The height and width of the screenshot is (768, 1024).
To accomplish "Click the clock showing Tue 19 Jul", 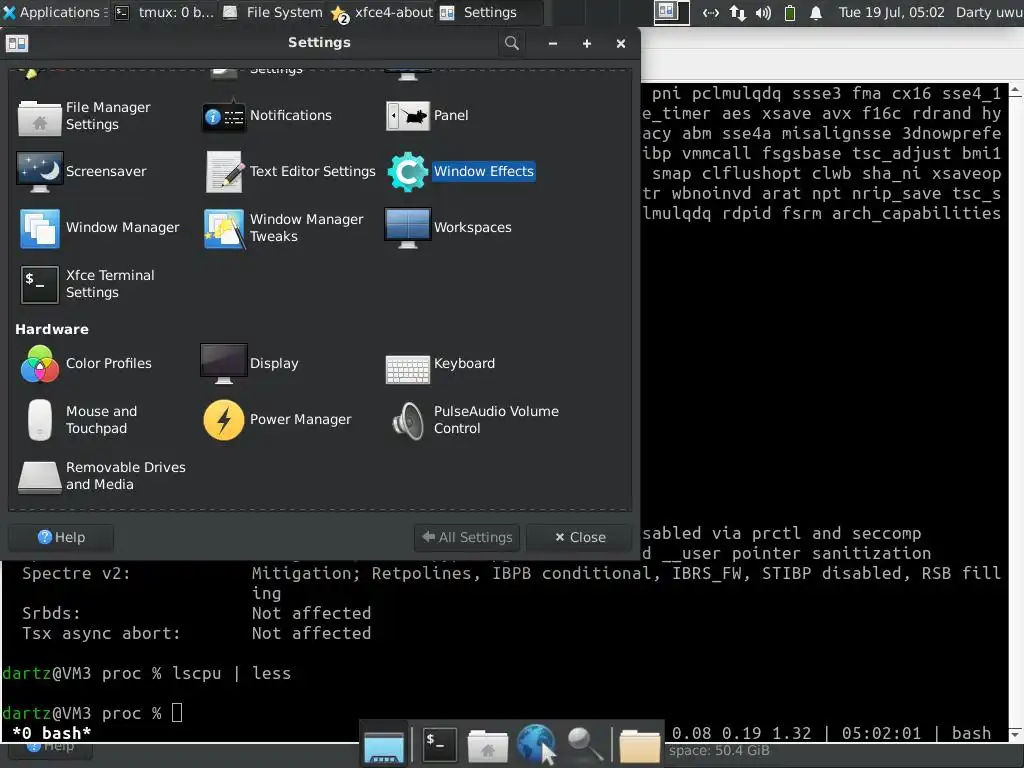I will 891,12.
